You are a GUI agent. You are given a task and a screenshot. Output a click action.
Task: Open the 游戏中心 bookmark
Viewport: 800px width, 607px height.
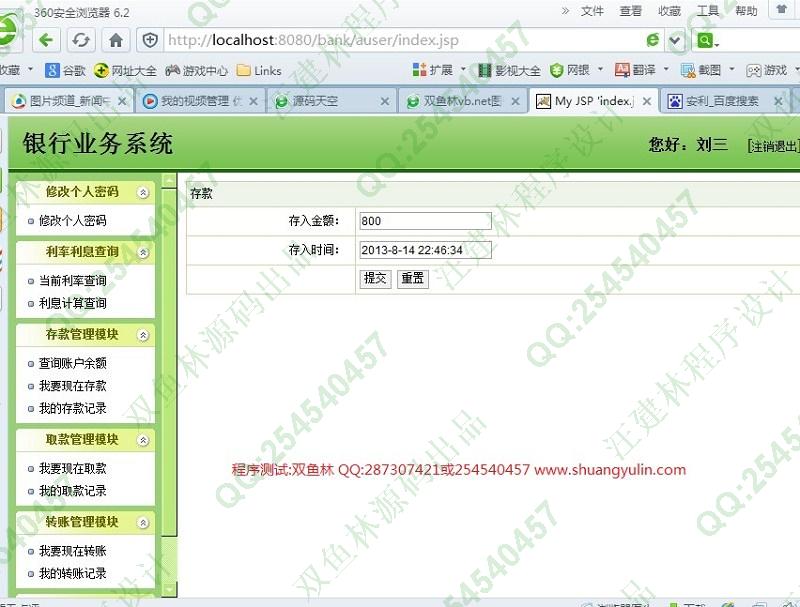click(196, 70)
